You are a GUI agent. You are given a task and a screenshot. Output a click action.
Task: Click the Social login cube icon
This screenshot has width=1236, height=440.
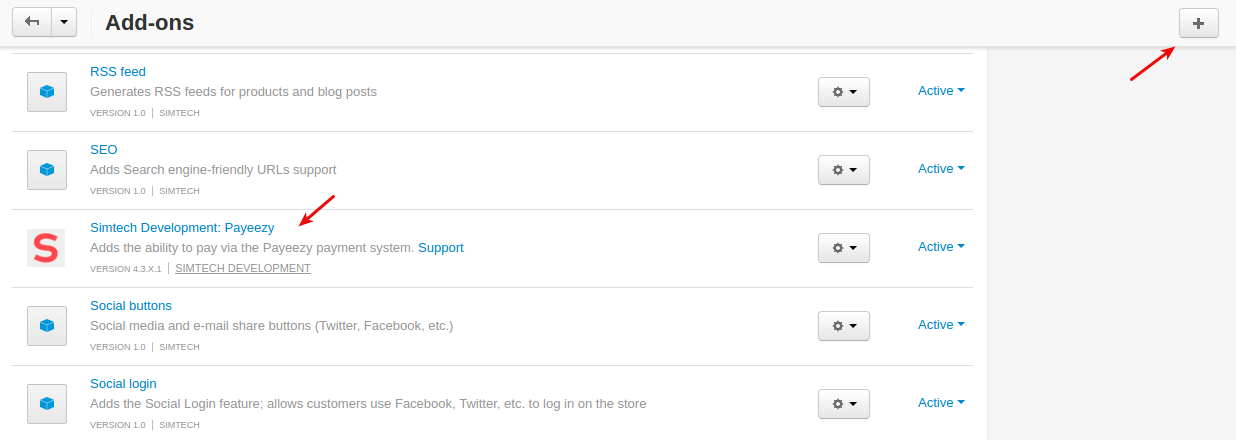(46, 403)
